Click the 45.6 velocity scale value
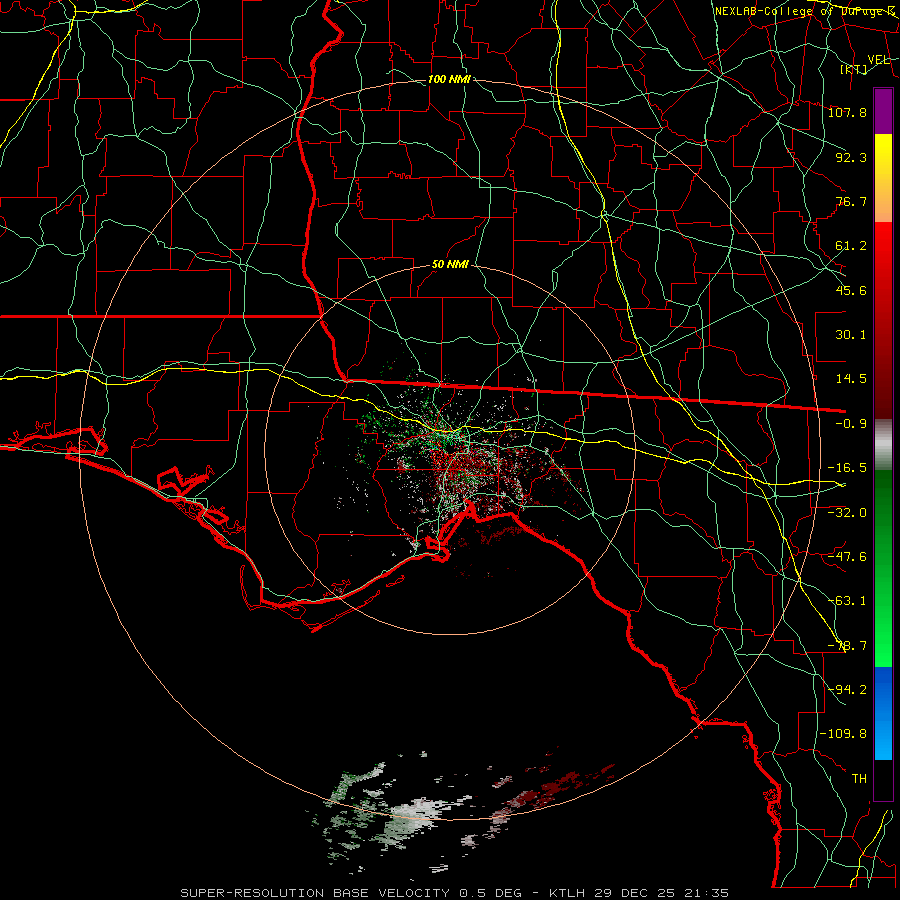 pyautogui.click(x=851, y=290)
